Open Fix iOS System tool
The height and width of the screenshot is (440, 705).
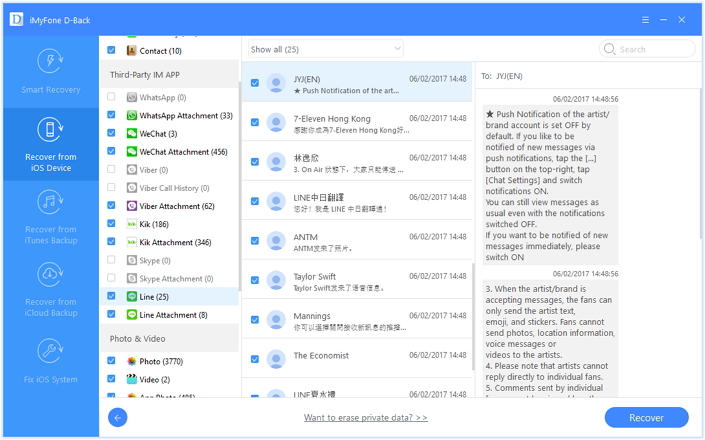click(50, 361)
